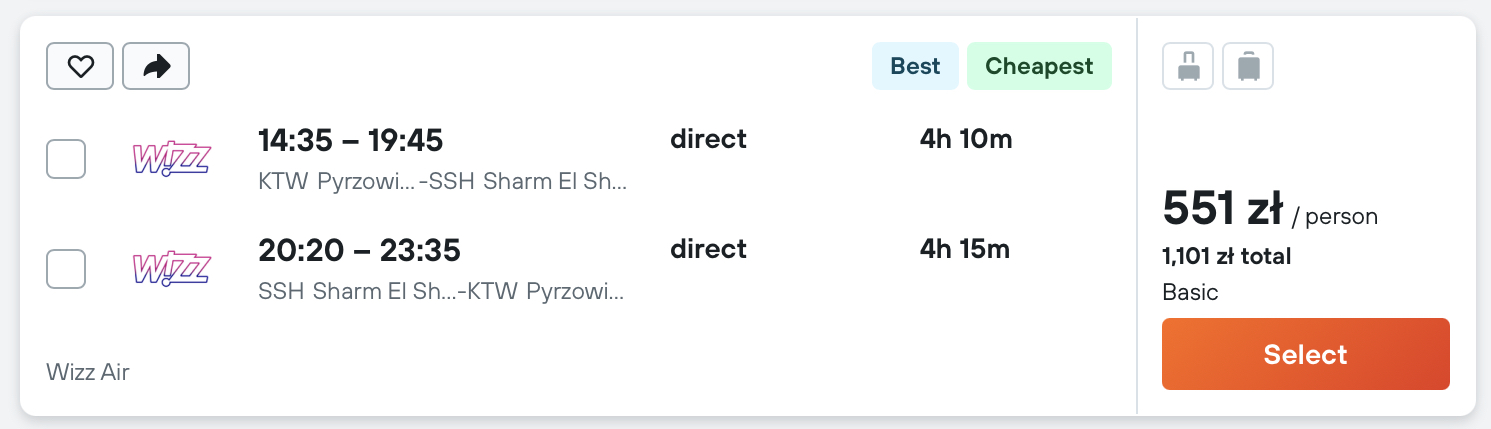Choose this flight with the Select button

click(x=1305, y=354)
